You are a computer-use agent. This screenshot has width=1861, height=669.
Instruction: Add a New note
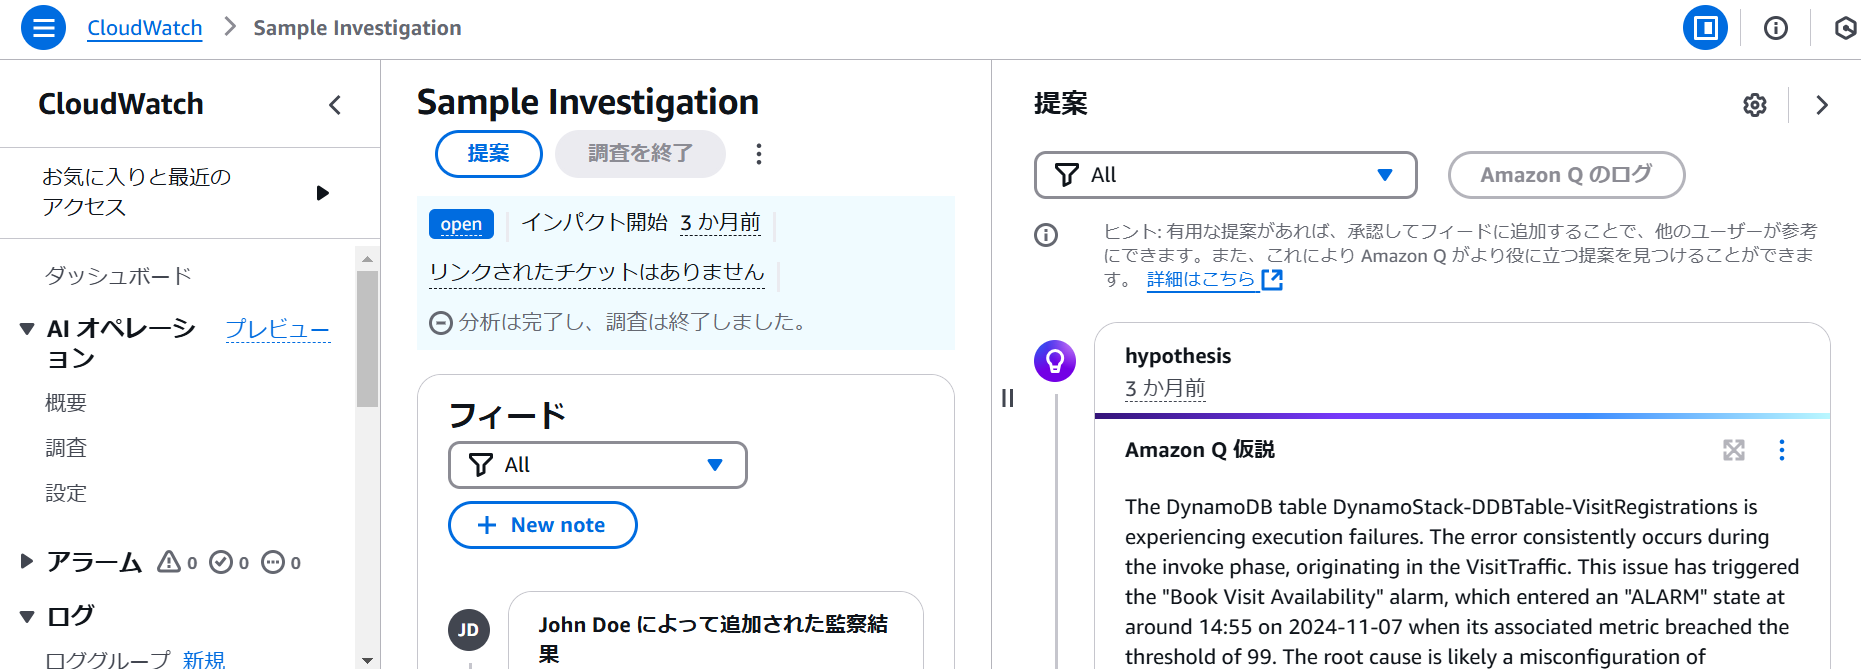[543, 525]
